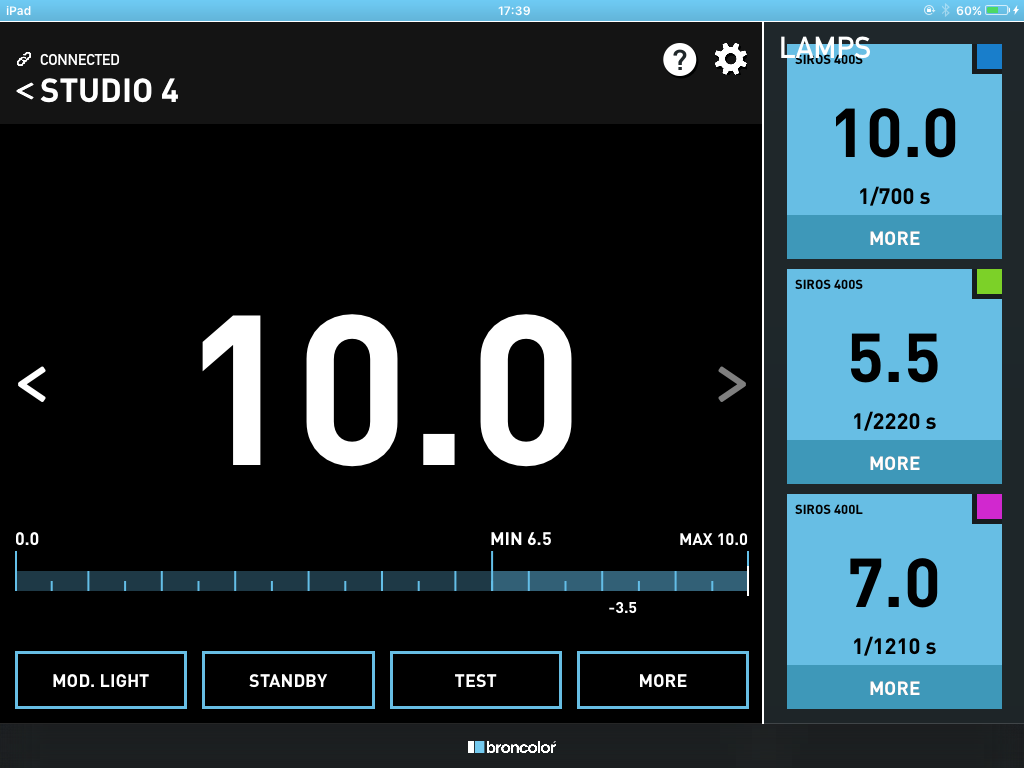Go back using the arrow before STUDIO 4
1024x768 pixels.
click(24, 92)
